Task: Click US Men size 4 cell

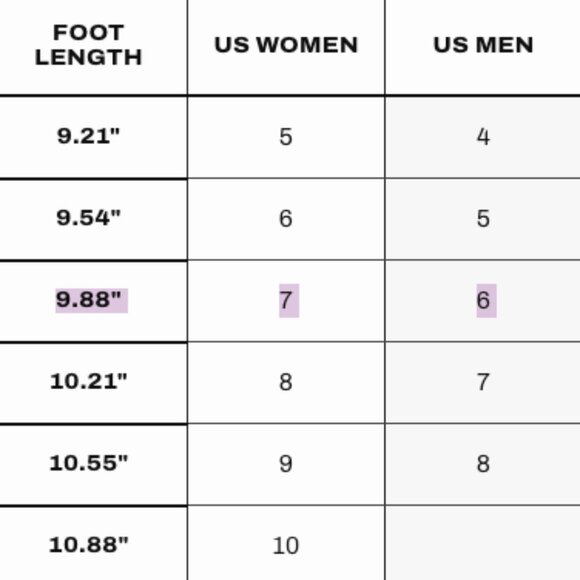Action: pos(483,137)
